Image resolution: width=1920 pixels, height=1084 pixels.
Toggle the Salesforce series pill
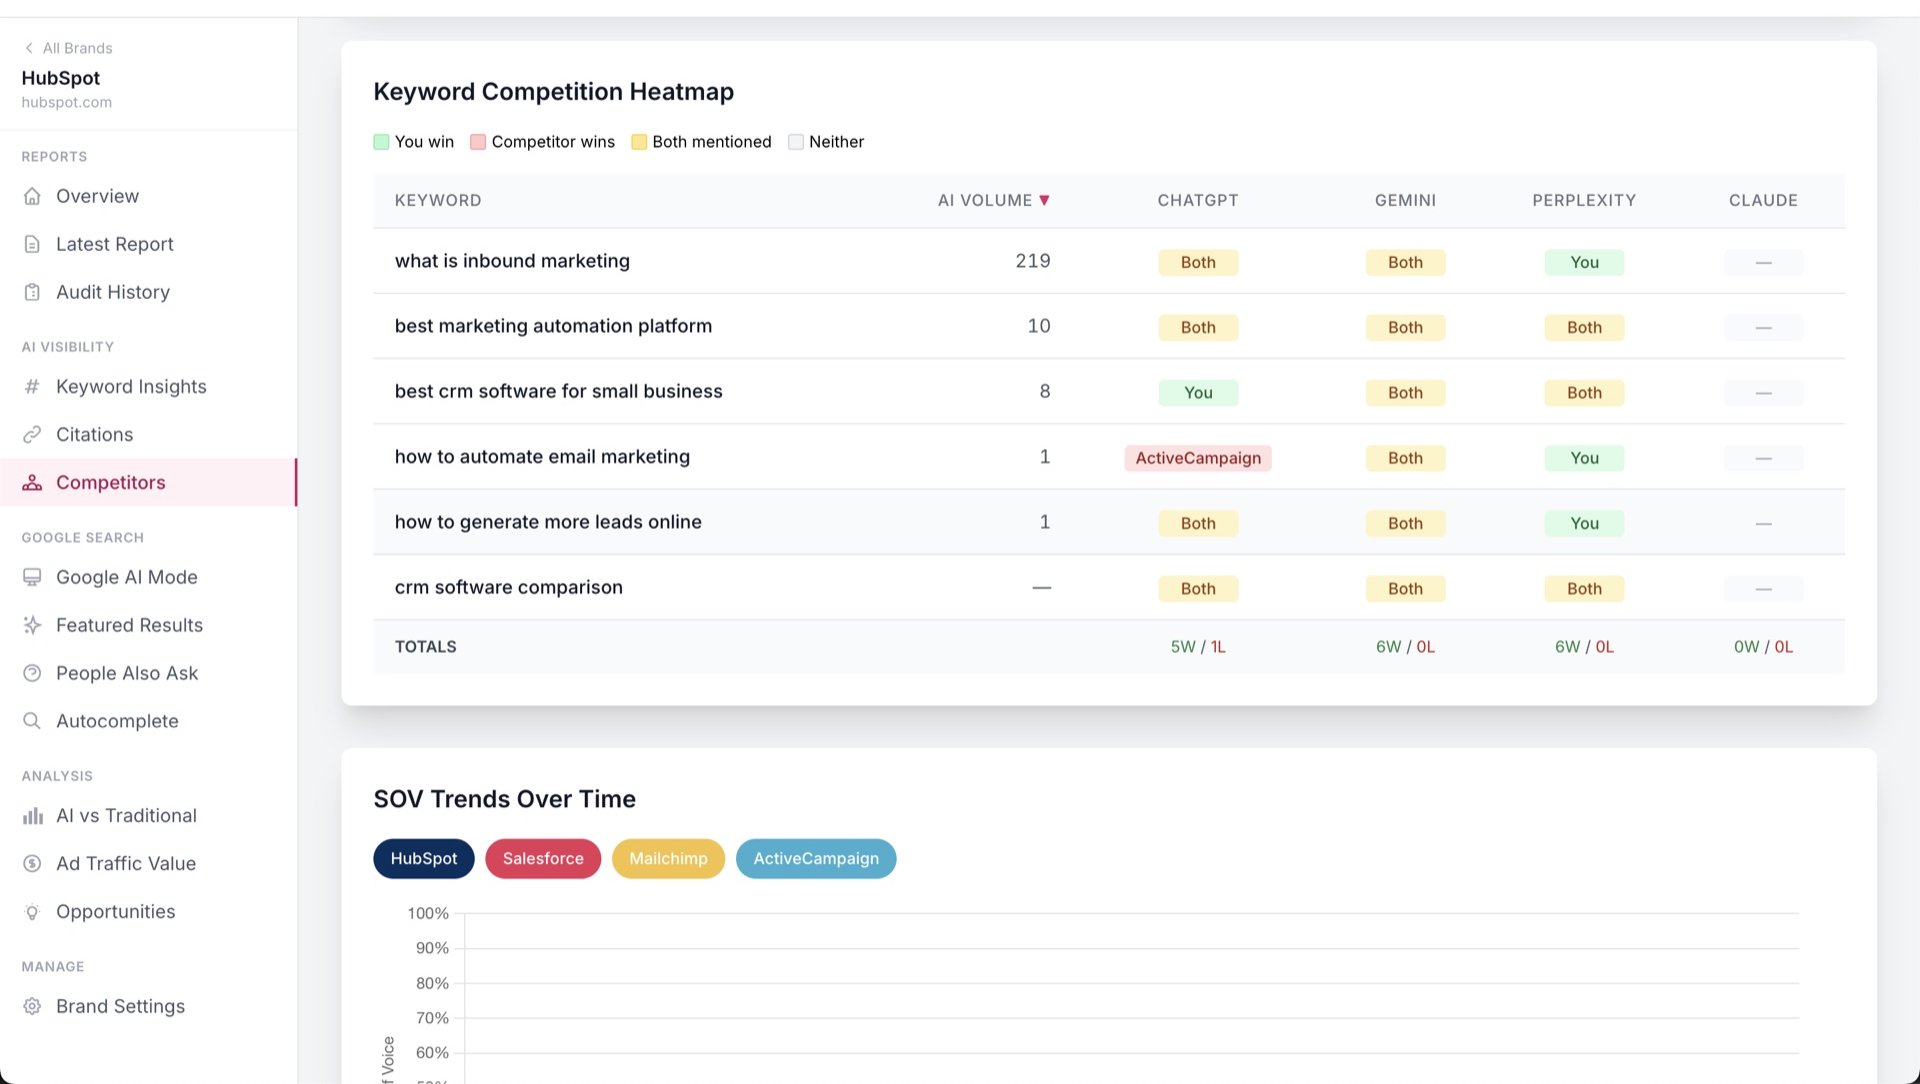tap(543, 859)
